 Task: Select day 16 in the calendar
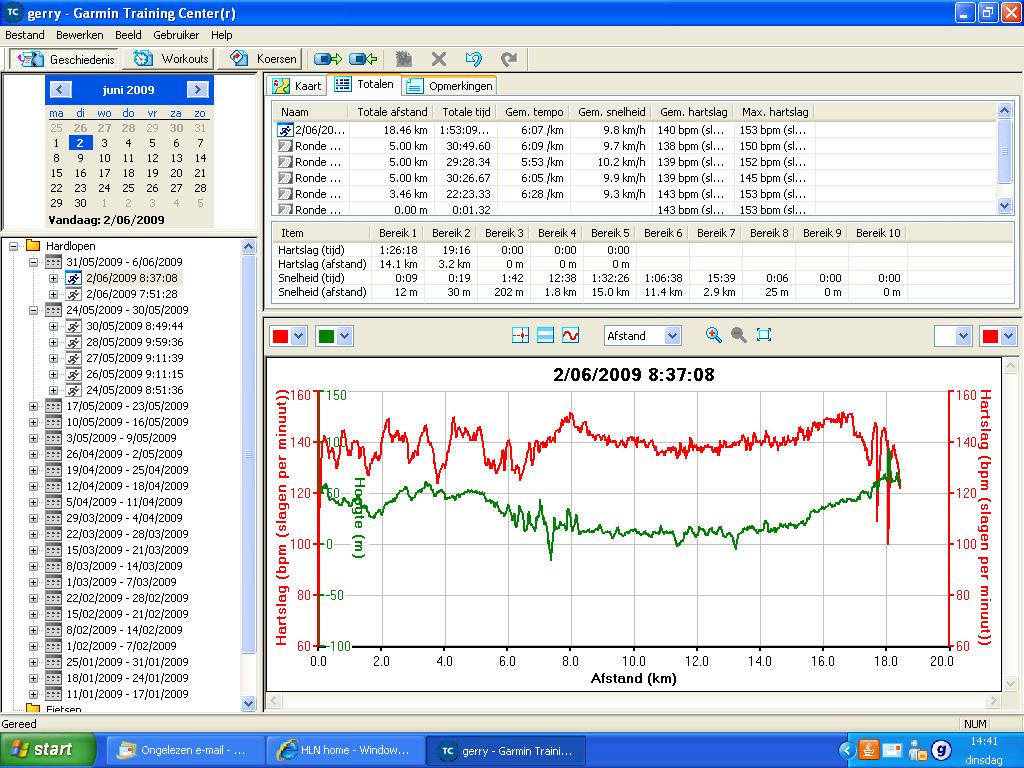click(x=80, y=174)
